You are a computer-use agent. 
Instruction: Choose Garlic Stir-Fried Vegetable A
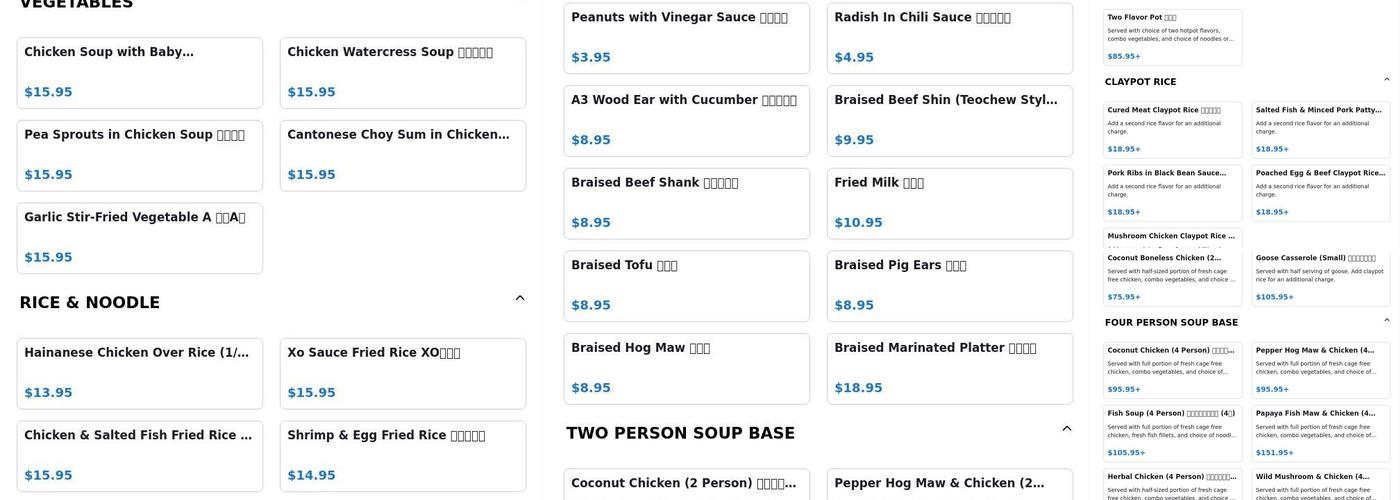pos(139,238)
